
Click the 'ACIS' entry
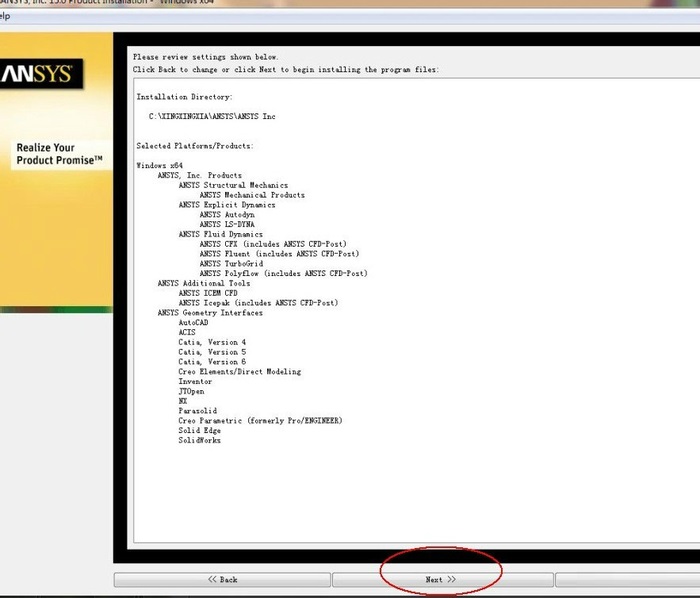click(187, 332)
